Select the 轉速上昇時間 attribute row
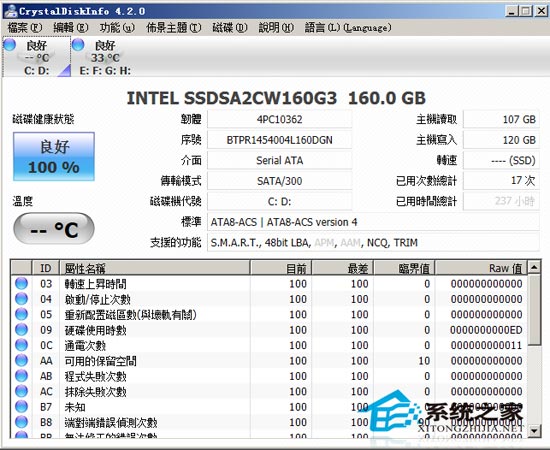550x450 pixels. click(x=269, y=283)
